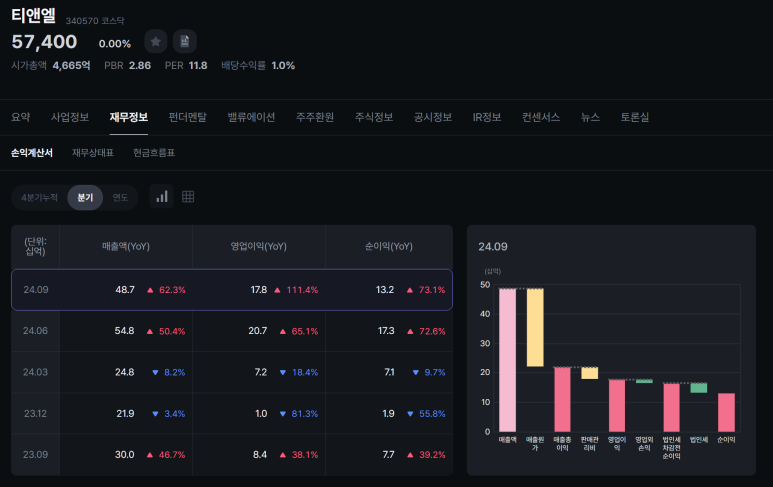773x487 pixels.
Task: Click the 영업이익(YoY) column header
Action: click(x=259, y=246)
